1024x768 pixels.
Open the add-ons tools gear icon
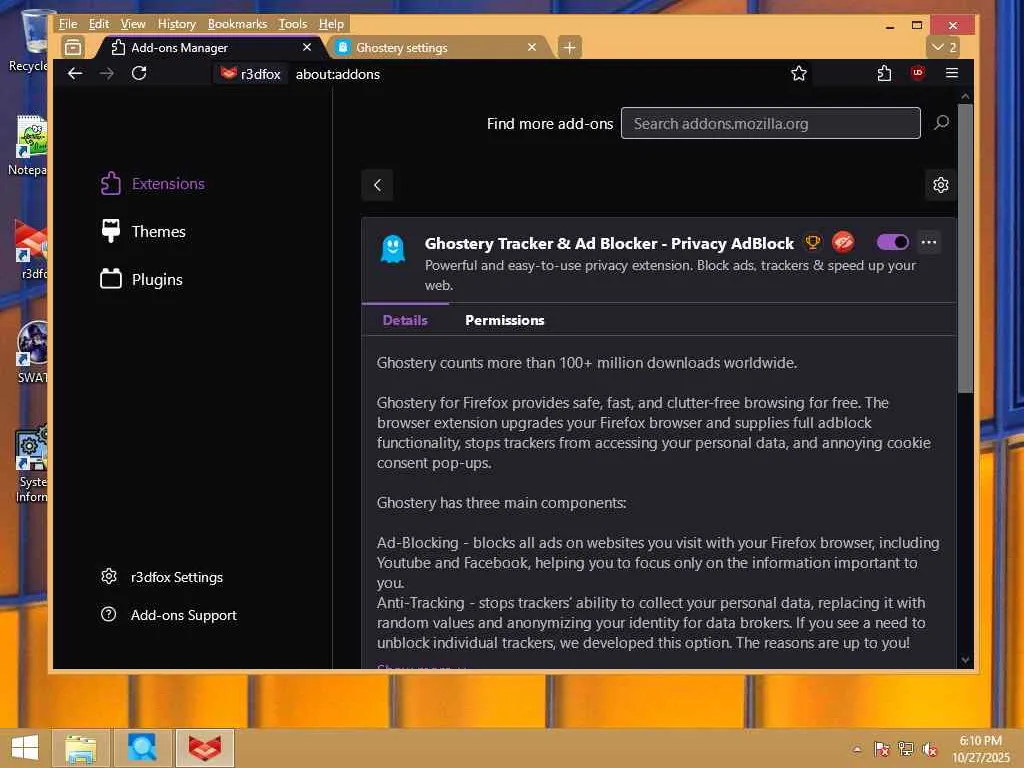(x=940, y=185)
